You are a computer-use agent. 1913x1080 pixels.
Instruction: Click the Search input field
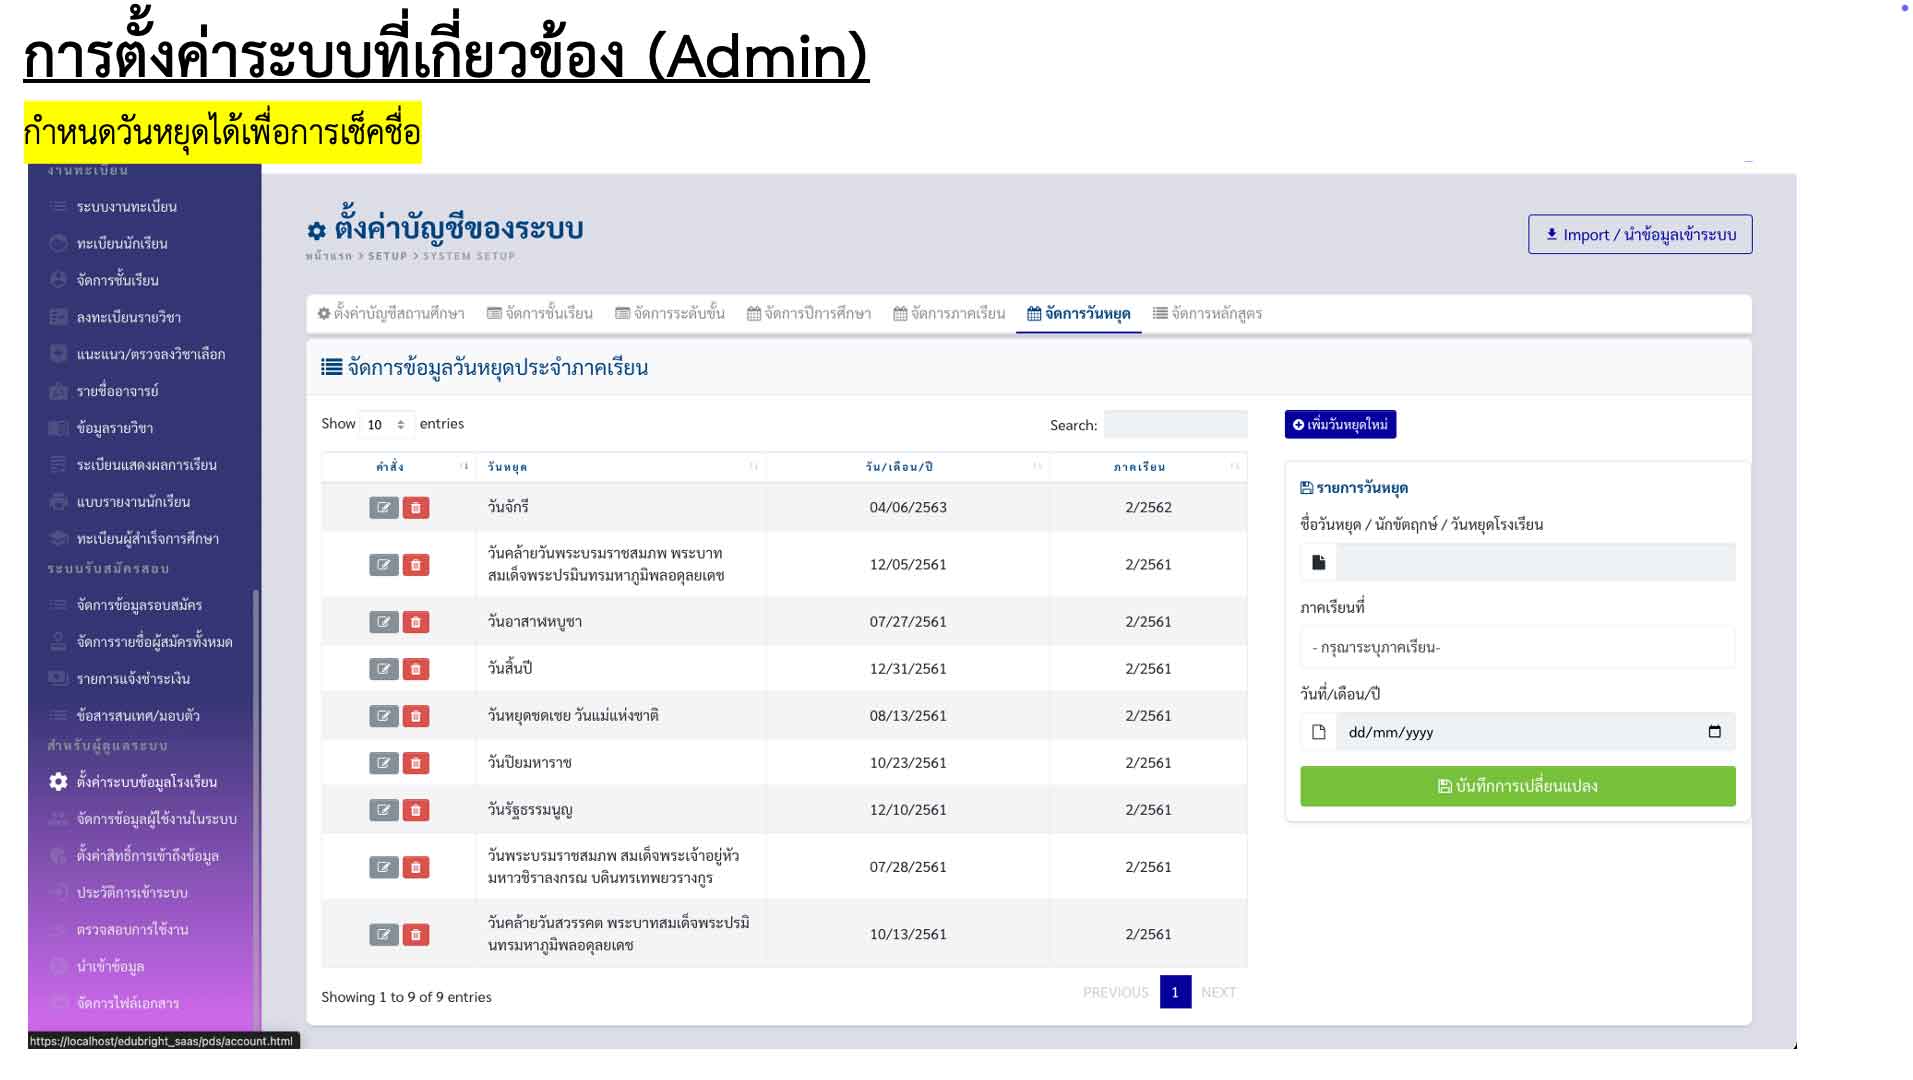pos(1175,425)
